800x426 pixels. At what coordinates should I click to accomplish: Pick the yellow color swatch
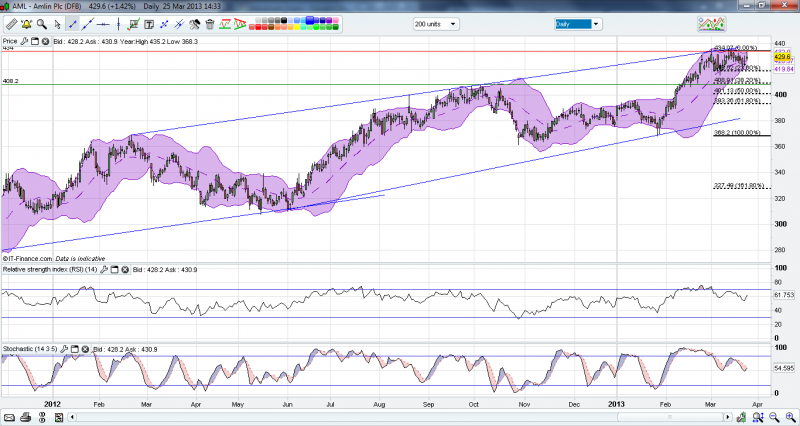pos(297,27)
